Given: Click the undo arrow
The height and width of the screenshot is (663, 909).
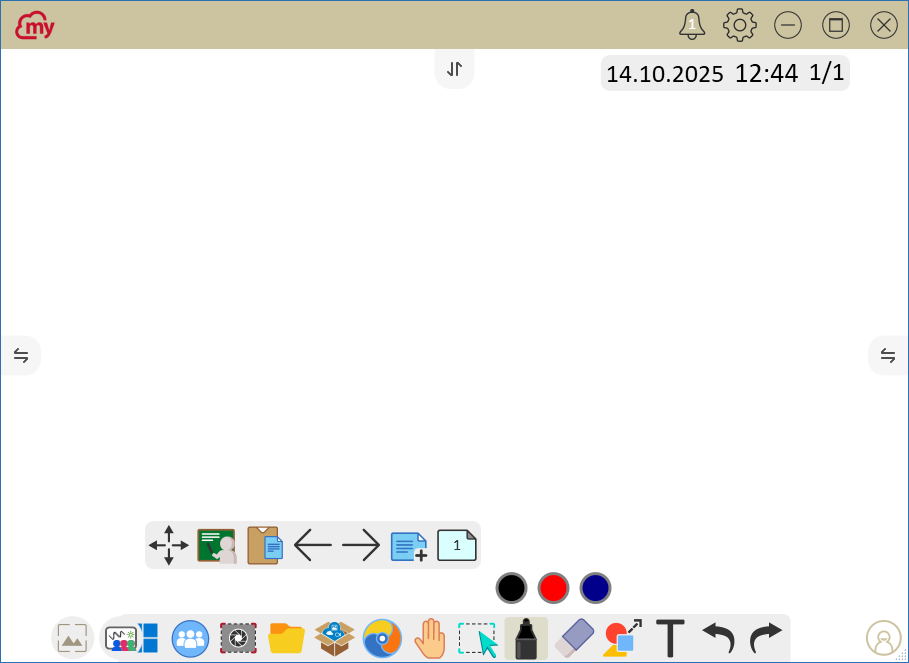Looking at the screenshot, I should click(718, 638).
